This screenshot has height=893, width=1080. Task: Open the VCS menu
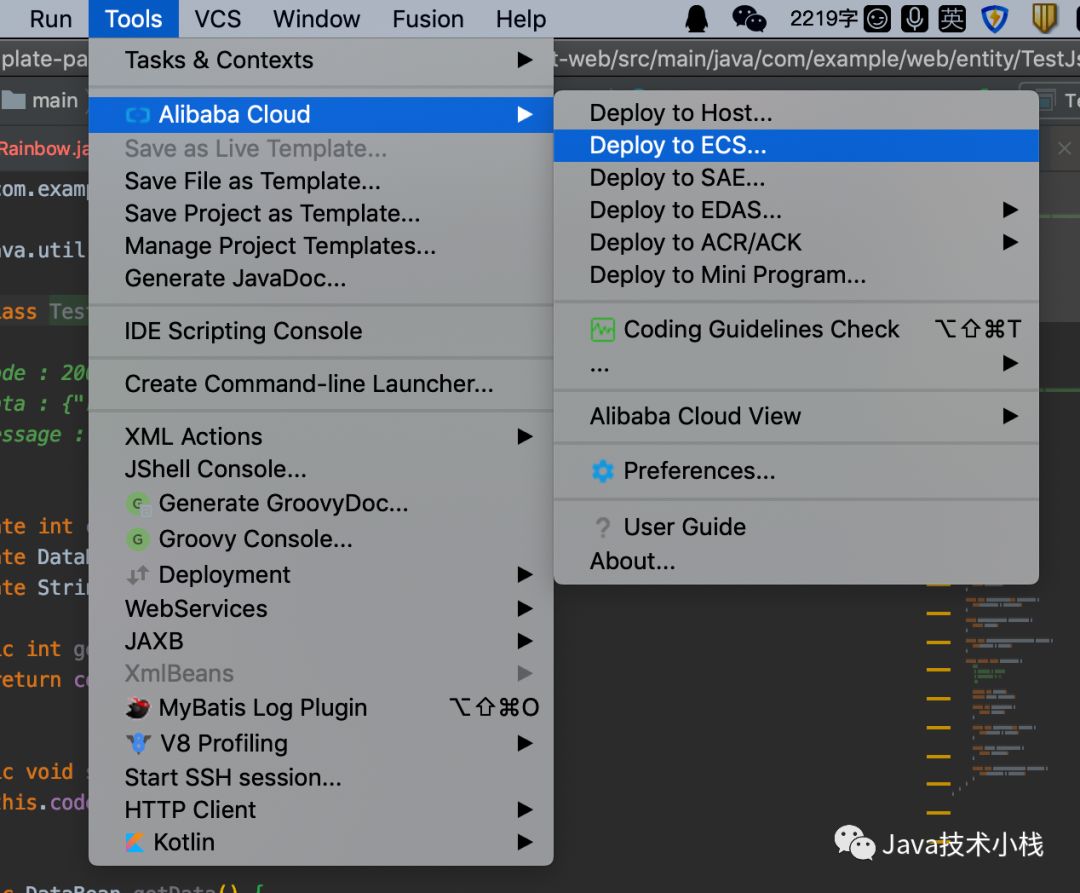pos(218,19)
